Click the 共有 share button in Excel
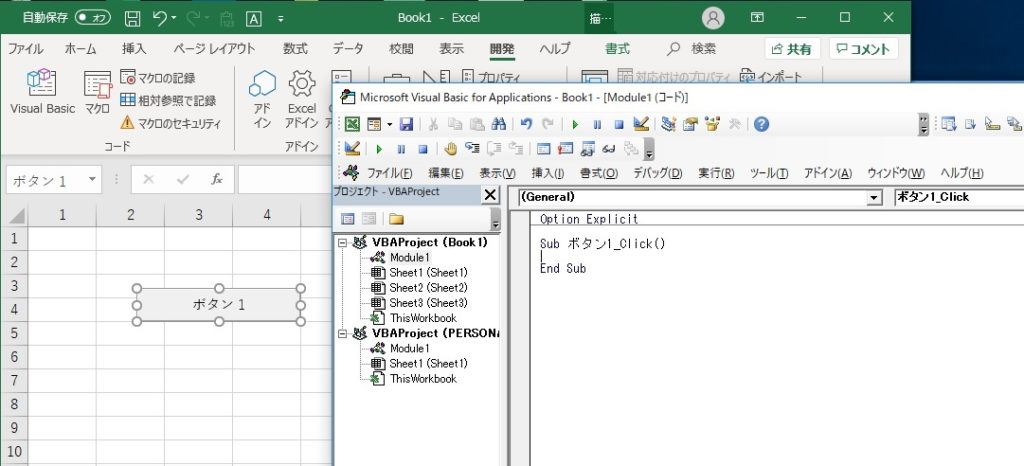The image size is (1024, 466). tap(792, 49)
